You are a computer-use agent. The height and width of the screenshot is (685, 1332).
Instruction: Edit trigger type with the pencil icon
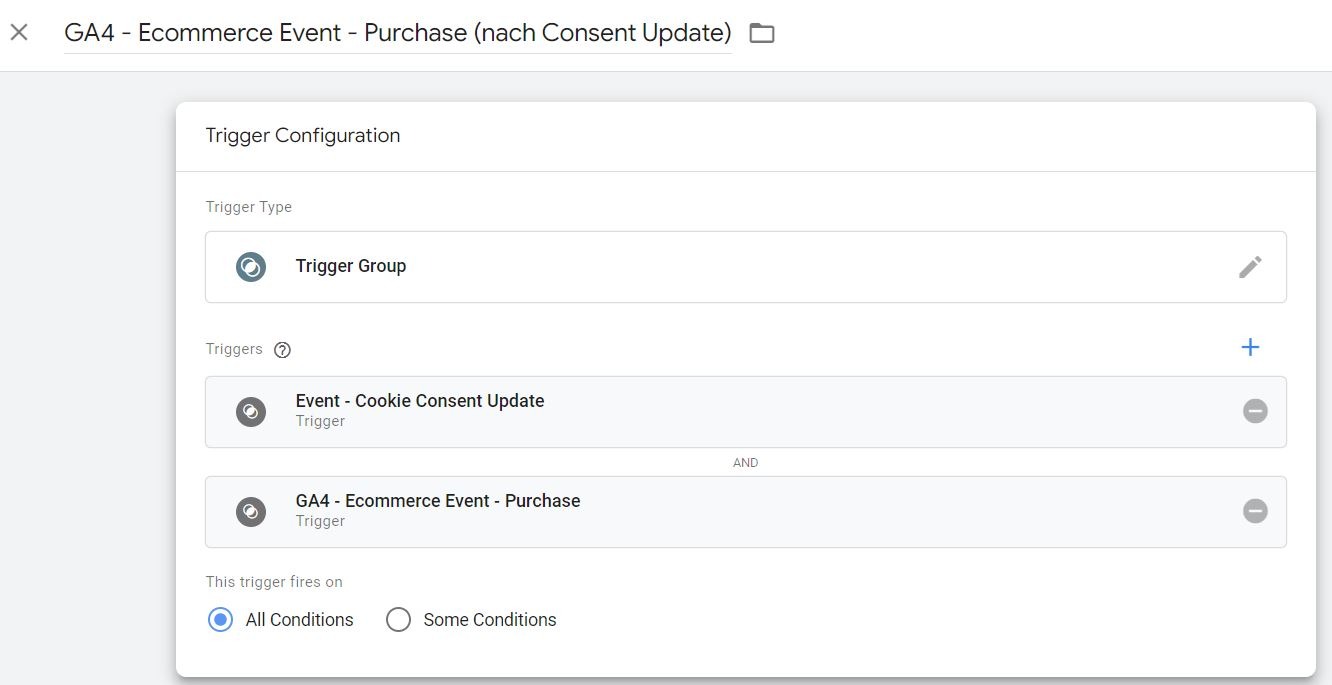point(1250,267)
